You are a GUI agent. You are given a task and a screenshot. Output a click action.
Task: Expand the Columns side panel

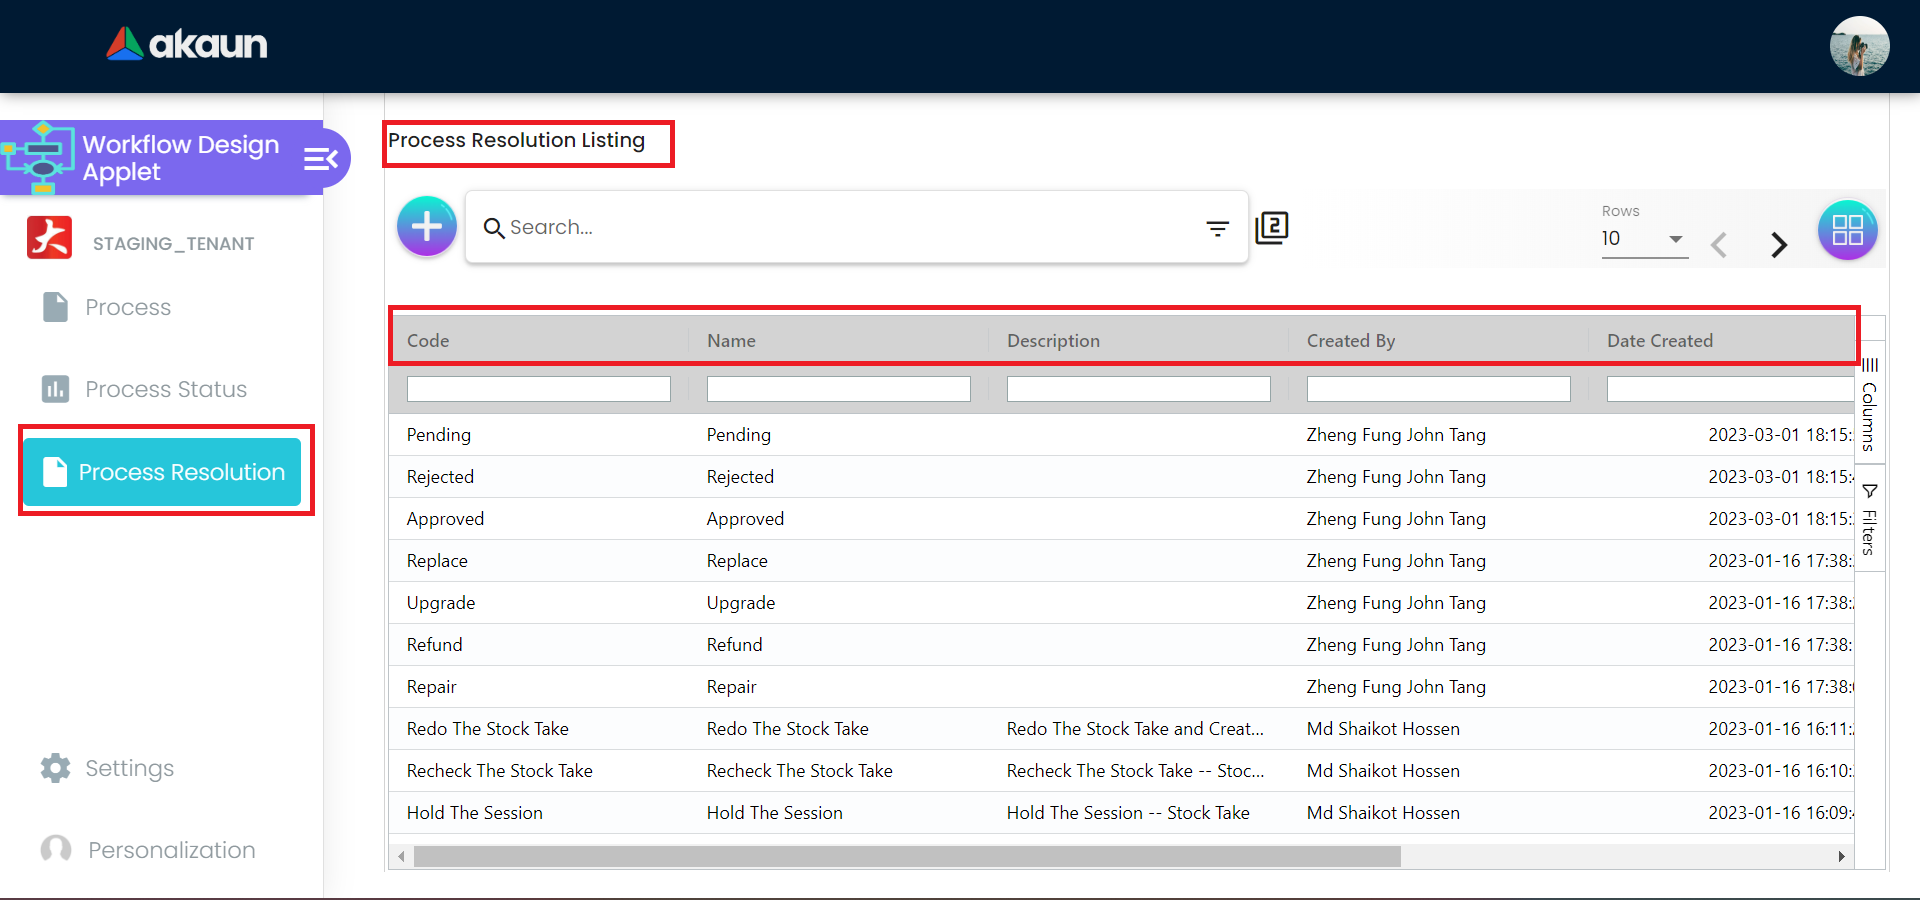pyautogui.click(x=1869, y=405)
